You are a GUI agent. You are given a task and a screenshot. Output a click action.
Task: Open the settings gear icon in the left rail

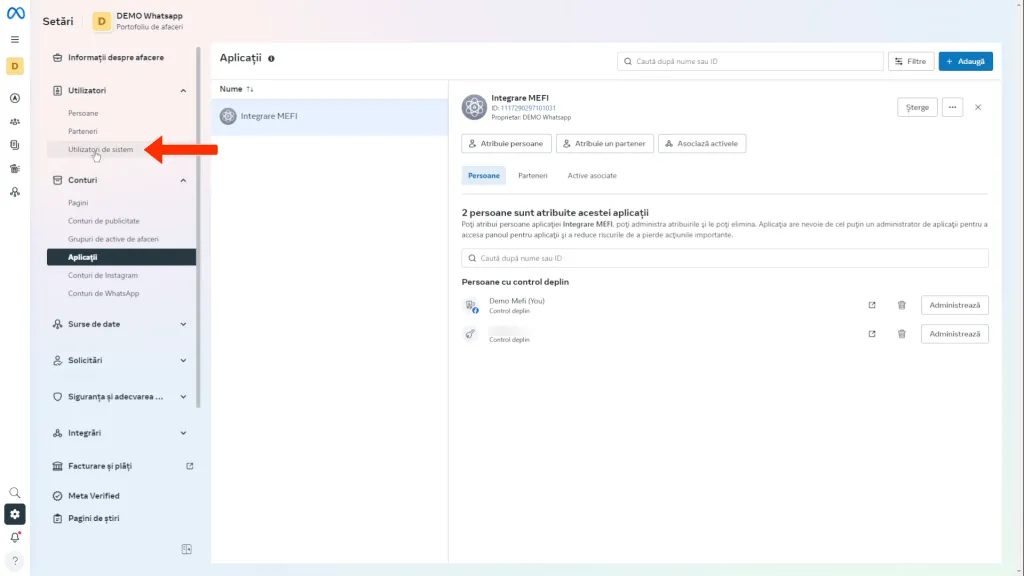[15, 514]
